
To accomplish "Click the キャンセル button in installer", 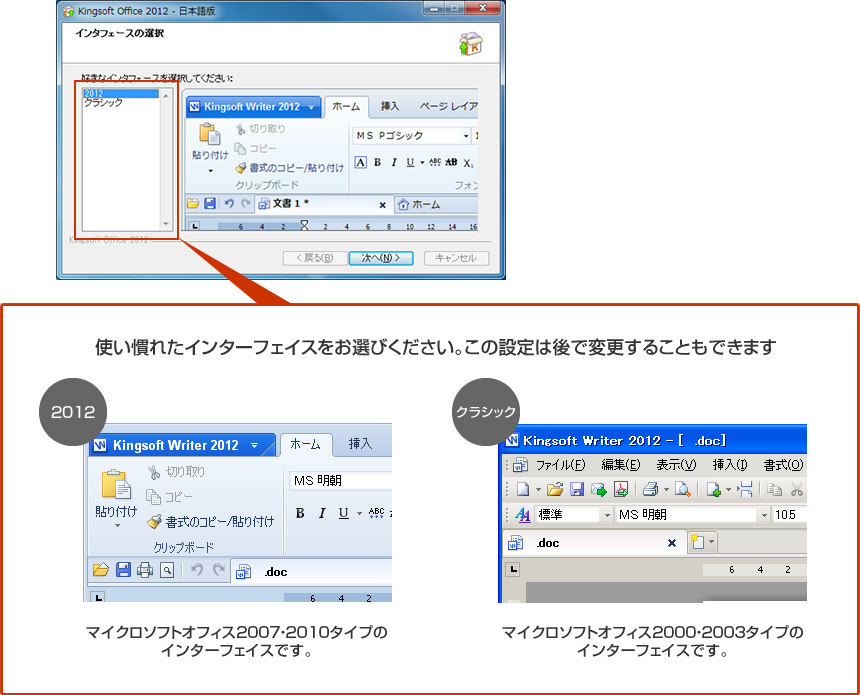I will (x=456, y=258).
